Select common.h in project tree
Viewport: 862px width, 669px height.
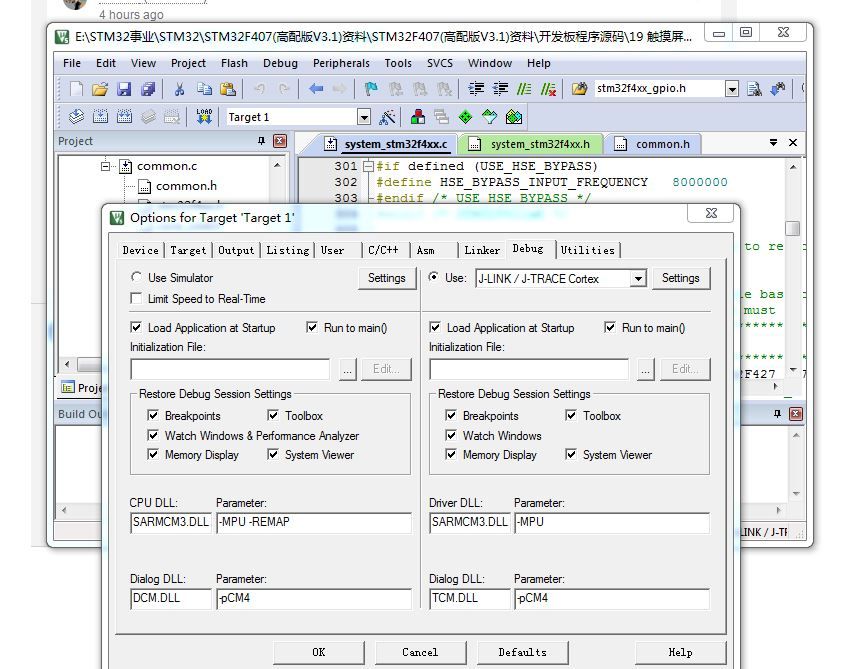[186, 186]
